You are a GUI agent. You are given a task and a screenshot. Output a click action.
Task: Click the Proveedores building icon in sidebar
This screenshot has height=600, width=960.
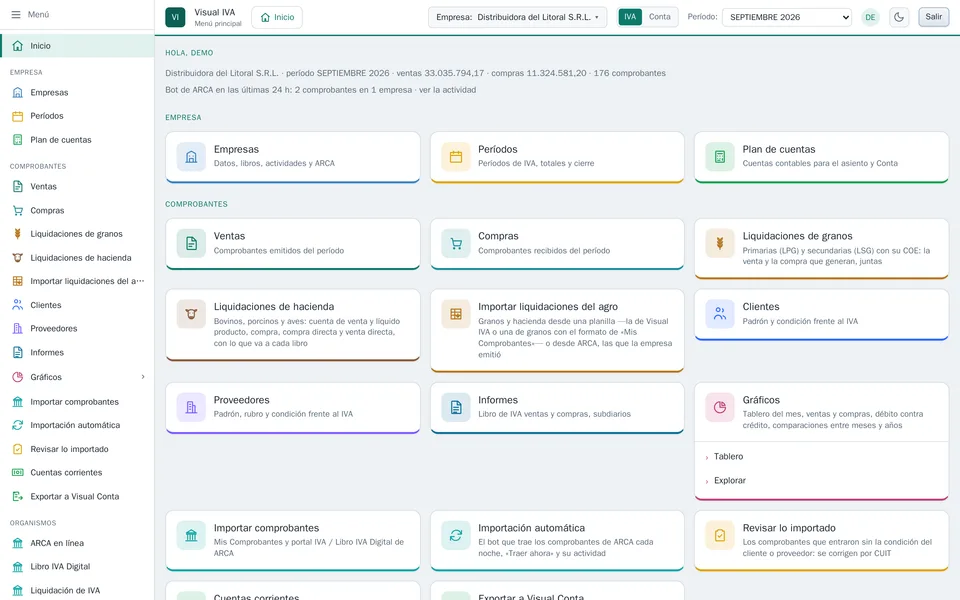click(x=18, y=328)
